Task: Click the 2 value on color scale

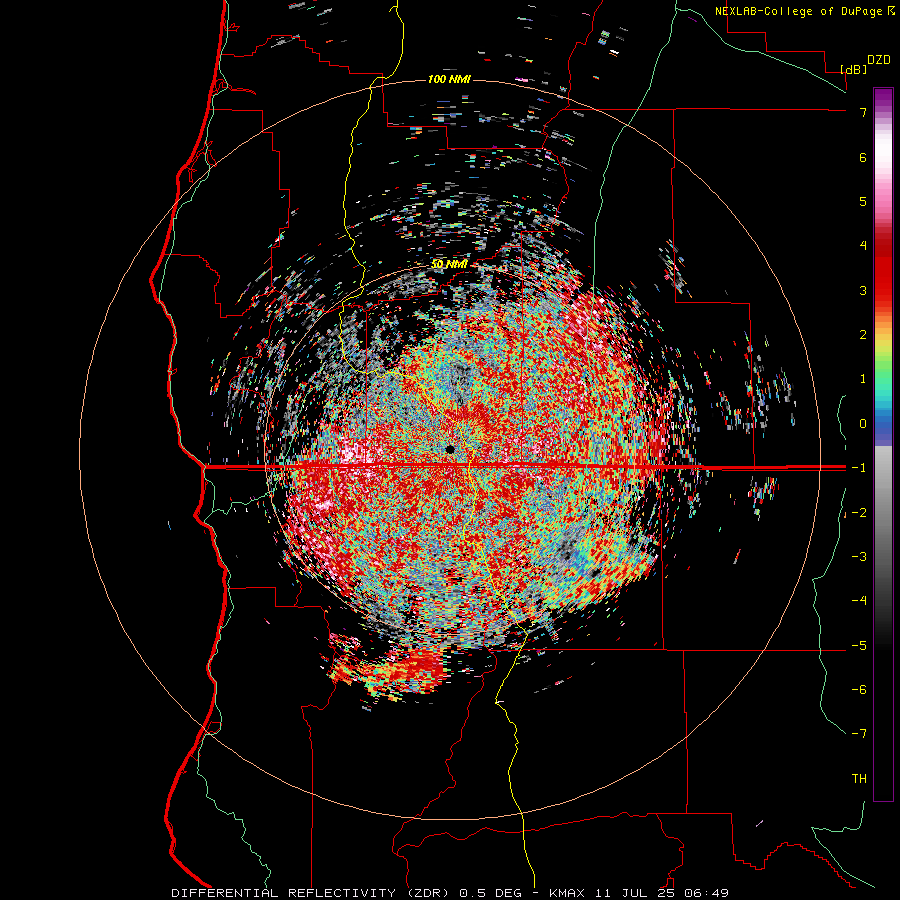Action: coord(863,335)
